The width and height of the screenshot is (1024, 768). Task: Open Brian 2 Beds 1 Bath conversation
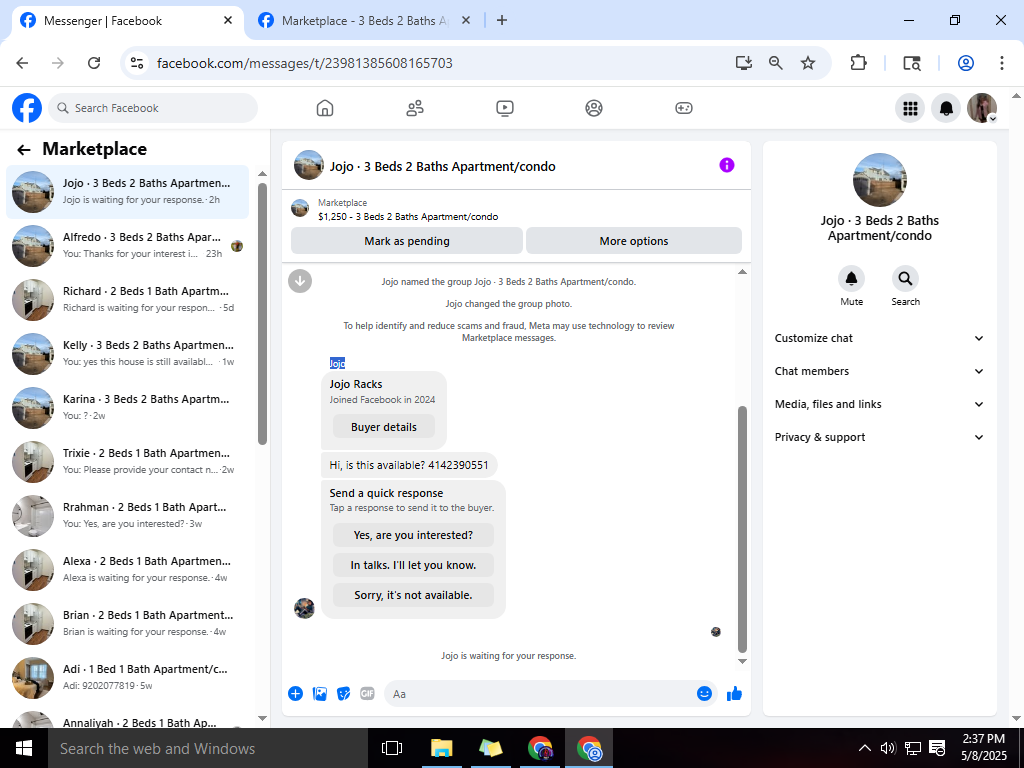click(x=128, y=624)
